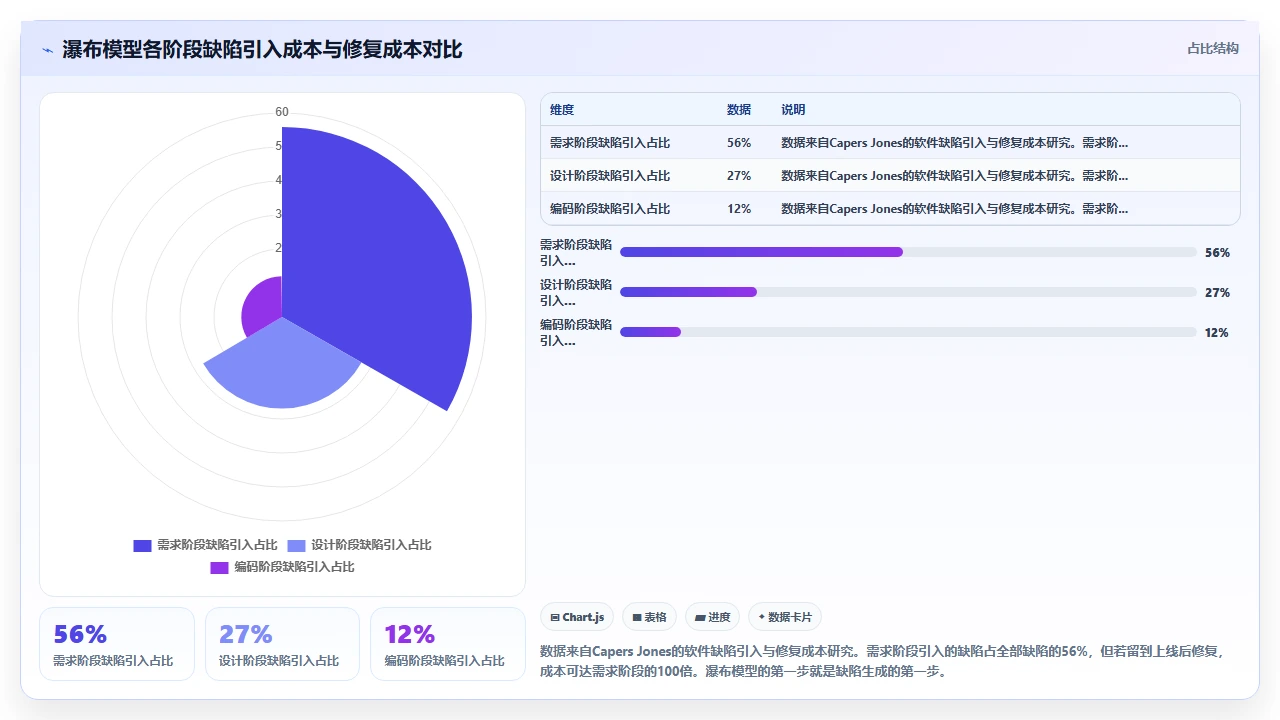
Task: Open the 12% 编码阶段 data card
Action: 448,644
